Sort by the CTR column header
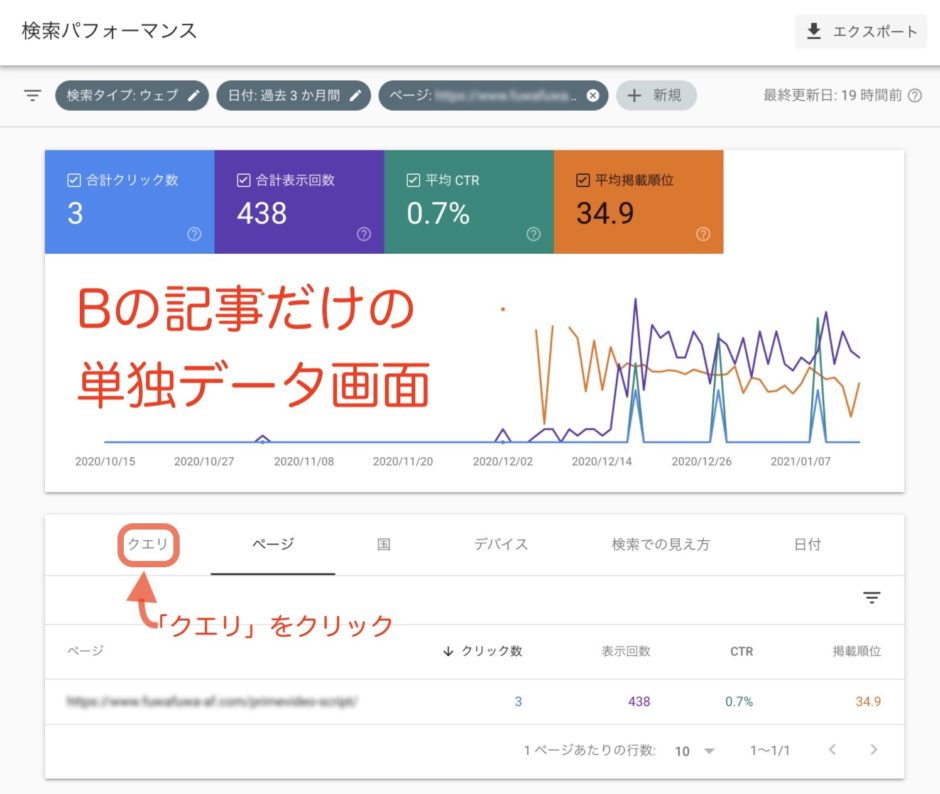Screen dimensions: 940x794 tap(742, 651)
